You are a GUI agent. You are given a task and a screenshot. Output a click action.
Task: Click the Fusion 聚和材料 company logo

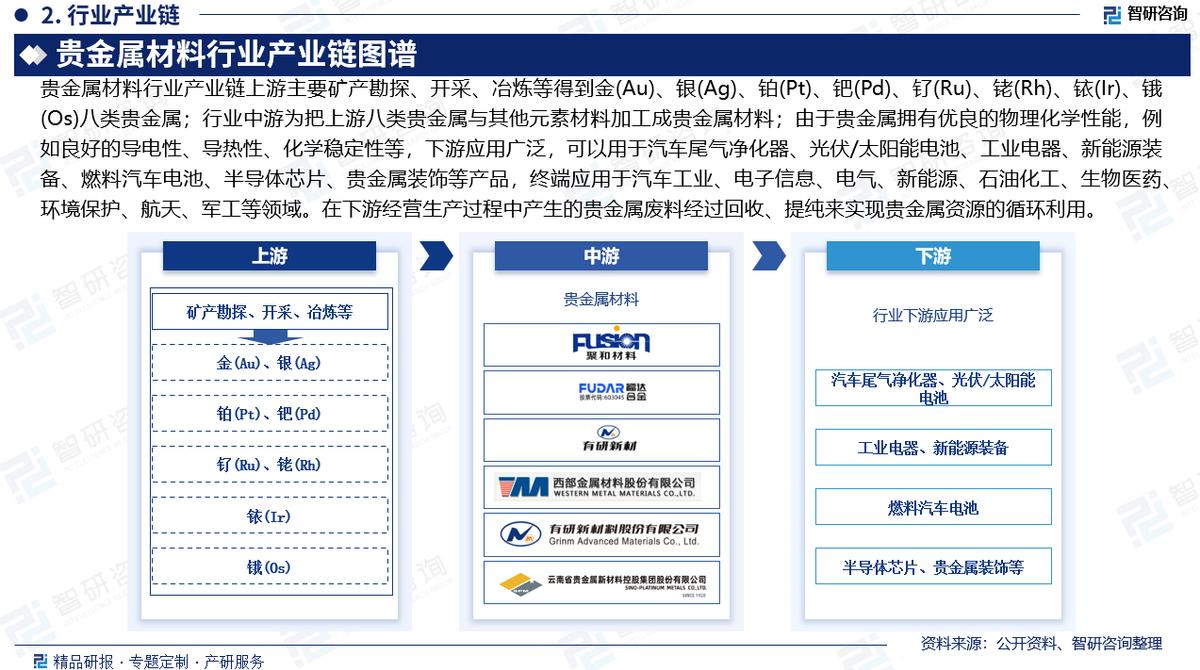601,344
